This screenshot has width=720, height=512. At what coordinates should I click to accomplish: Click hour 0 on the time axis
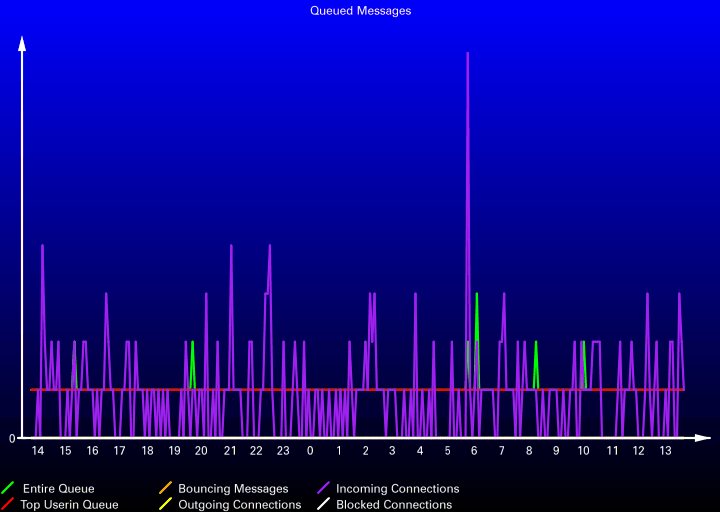[310, 451]
